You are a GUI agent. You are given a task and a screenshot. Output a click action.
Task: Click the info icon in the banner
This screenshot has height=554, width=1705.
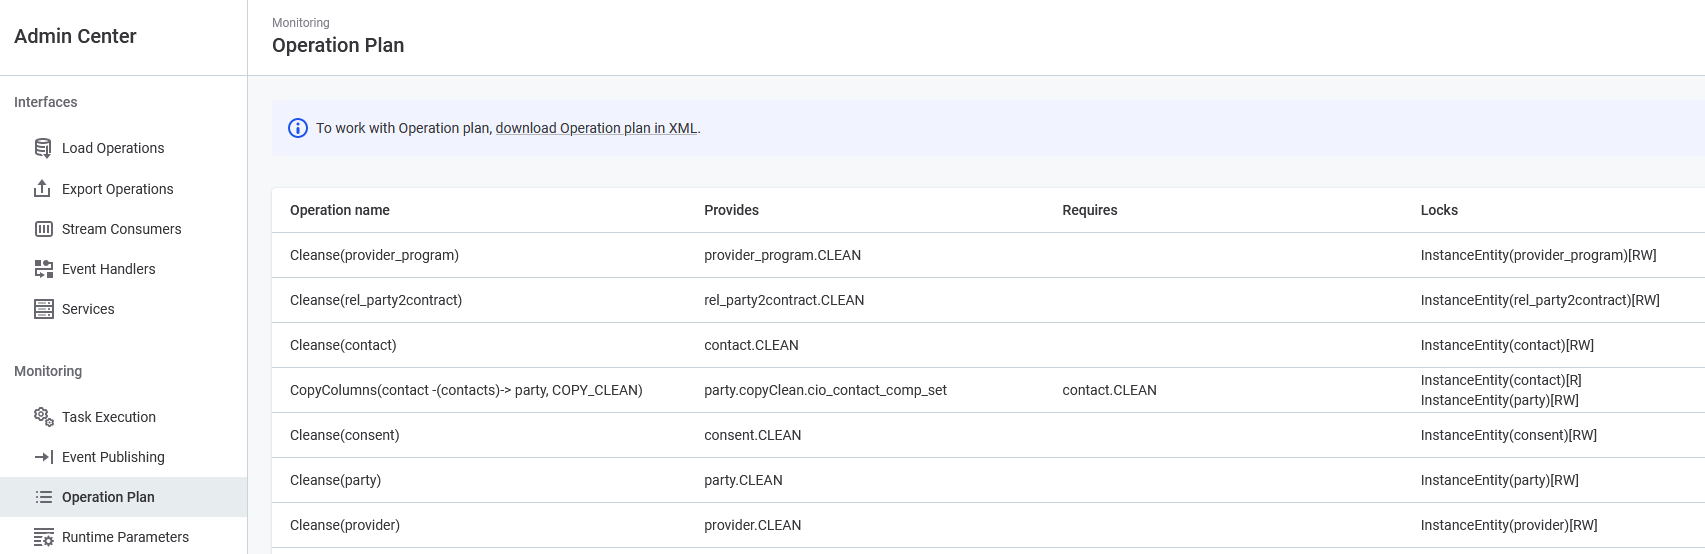tap(298, 128)
